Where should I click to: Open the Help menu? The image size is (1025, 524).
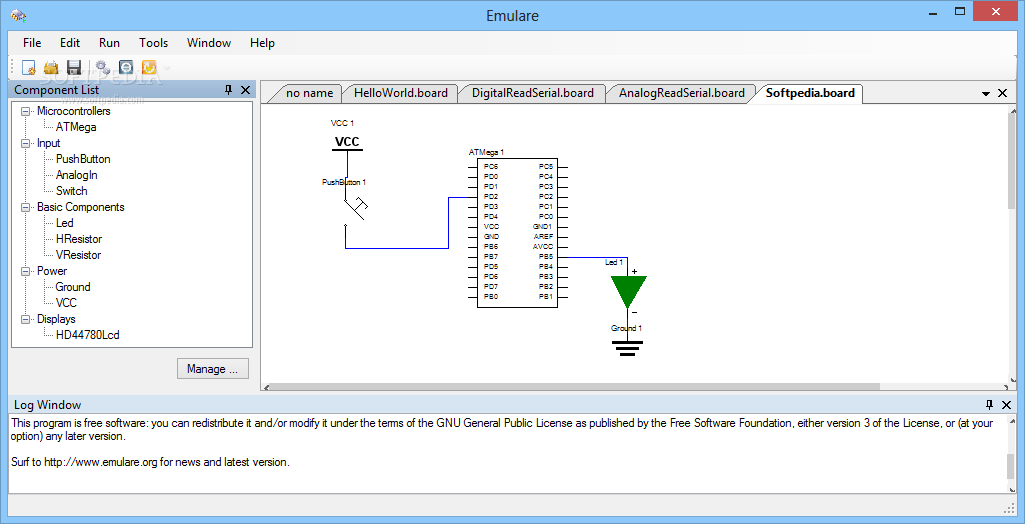click(x=262, y=42)
